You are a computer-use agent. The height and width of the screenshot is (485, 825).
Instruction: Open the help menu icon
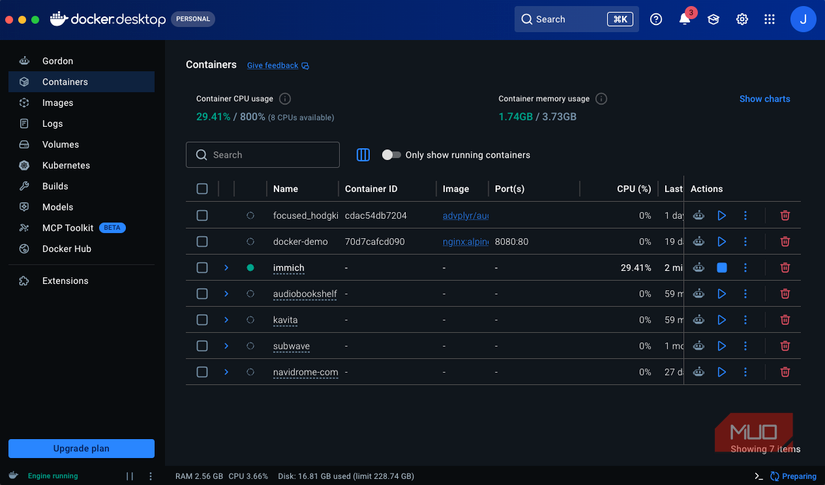pyautogui.click(x=656, y=19)
